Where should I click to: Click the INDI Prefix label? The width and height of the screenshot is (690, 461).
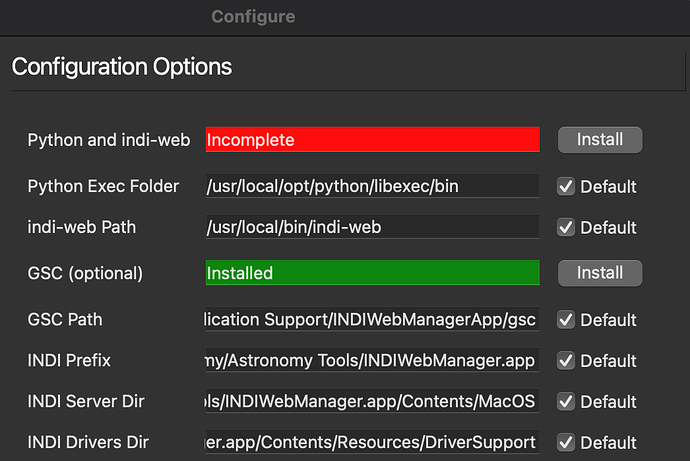pos(69,360)
